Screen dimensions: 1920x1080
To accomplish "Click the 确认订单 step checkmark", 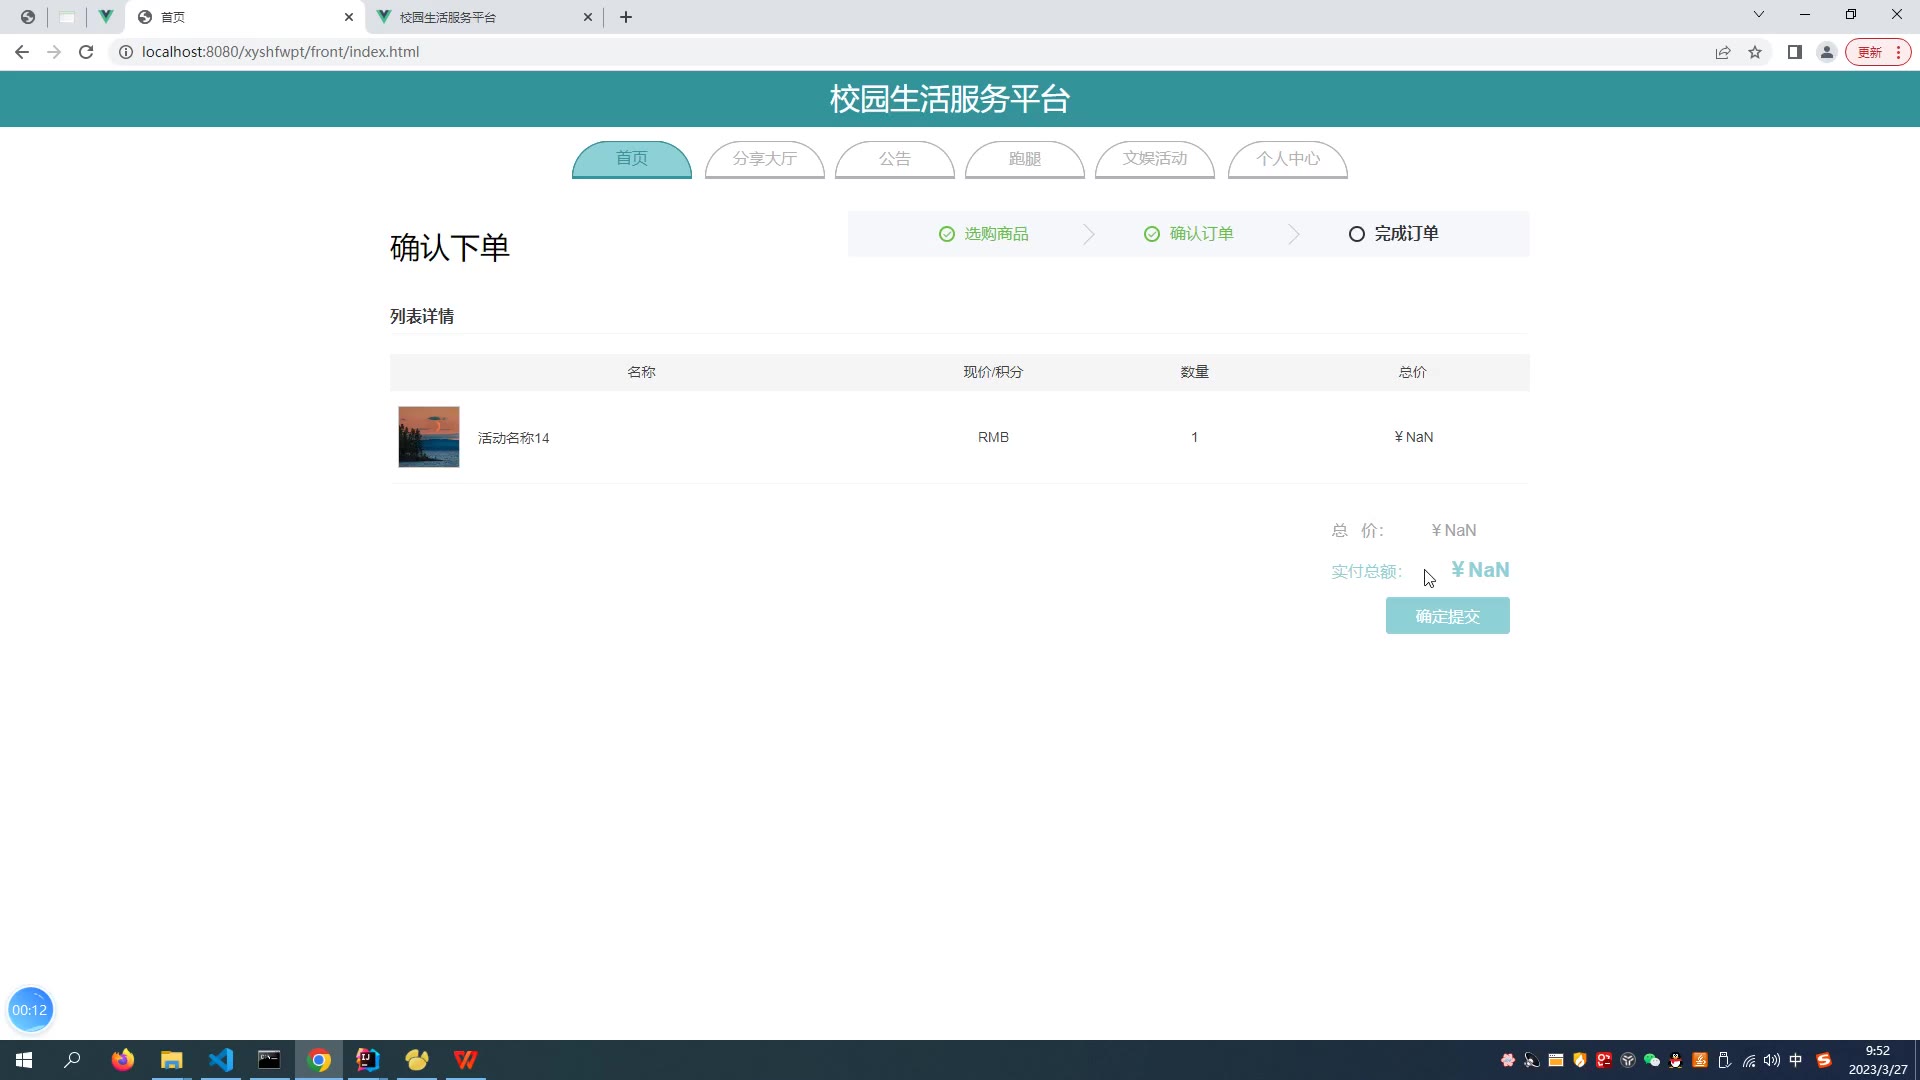I will (1151, 234).
